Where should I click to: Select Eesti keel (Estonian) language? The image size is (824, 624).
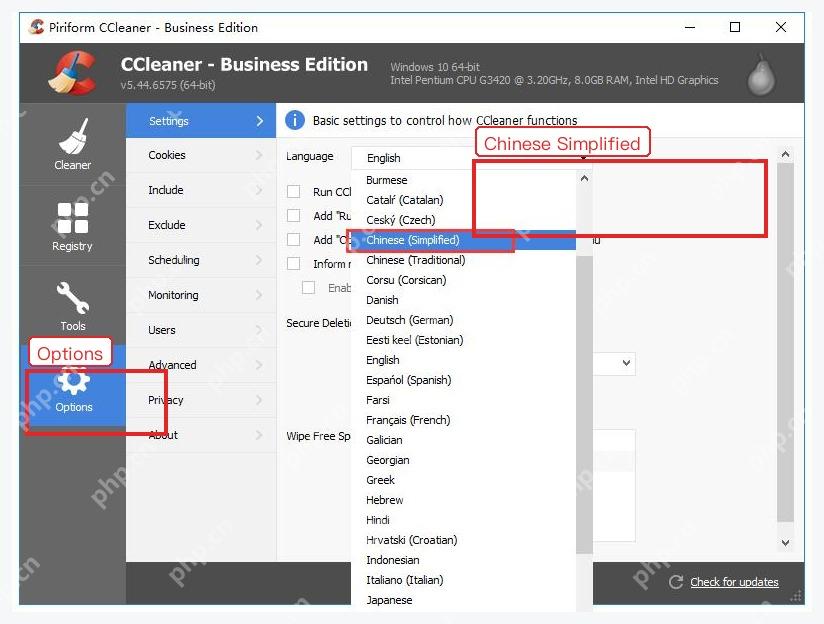pyautogui.click(x=464, y=340)
